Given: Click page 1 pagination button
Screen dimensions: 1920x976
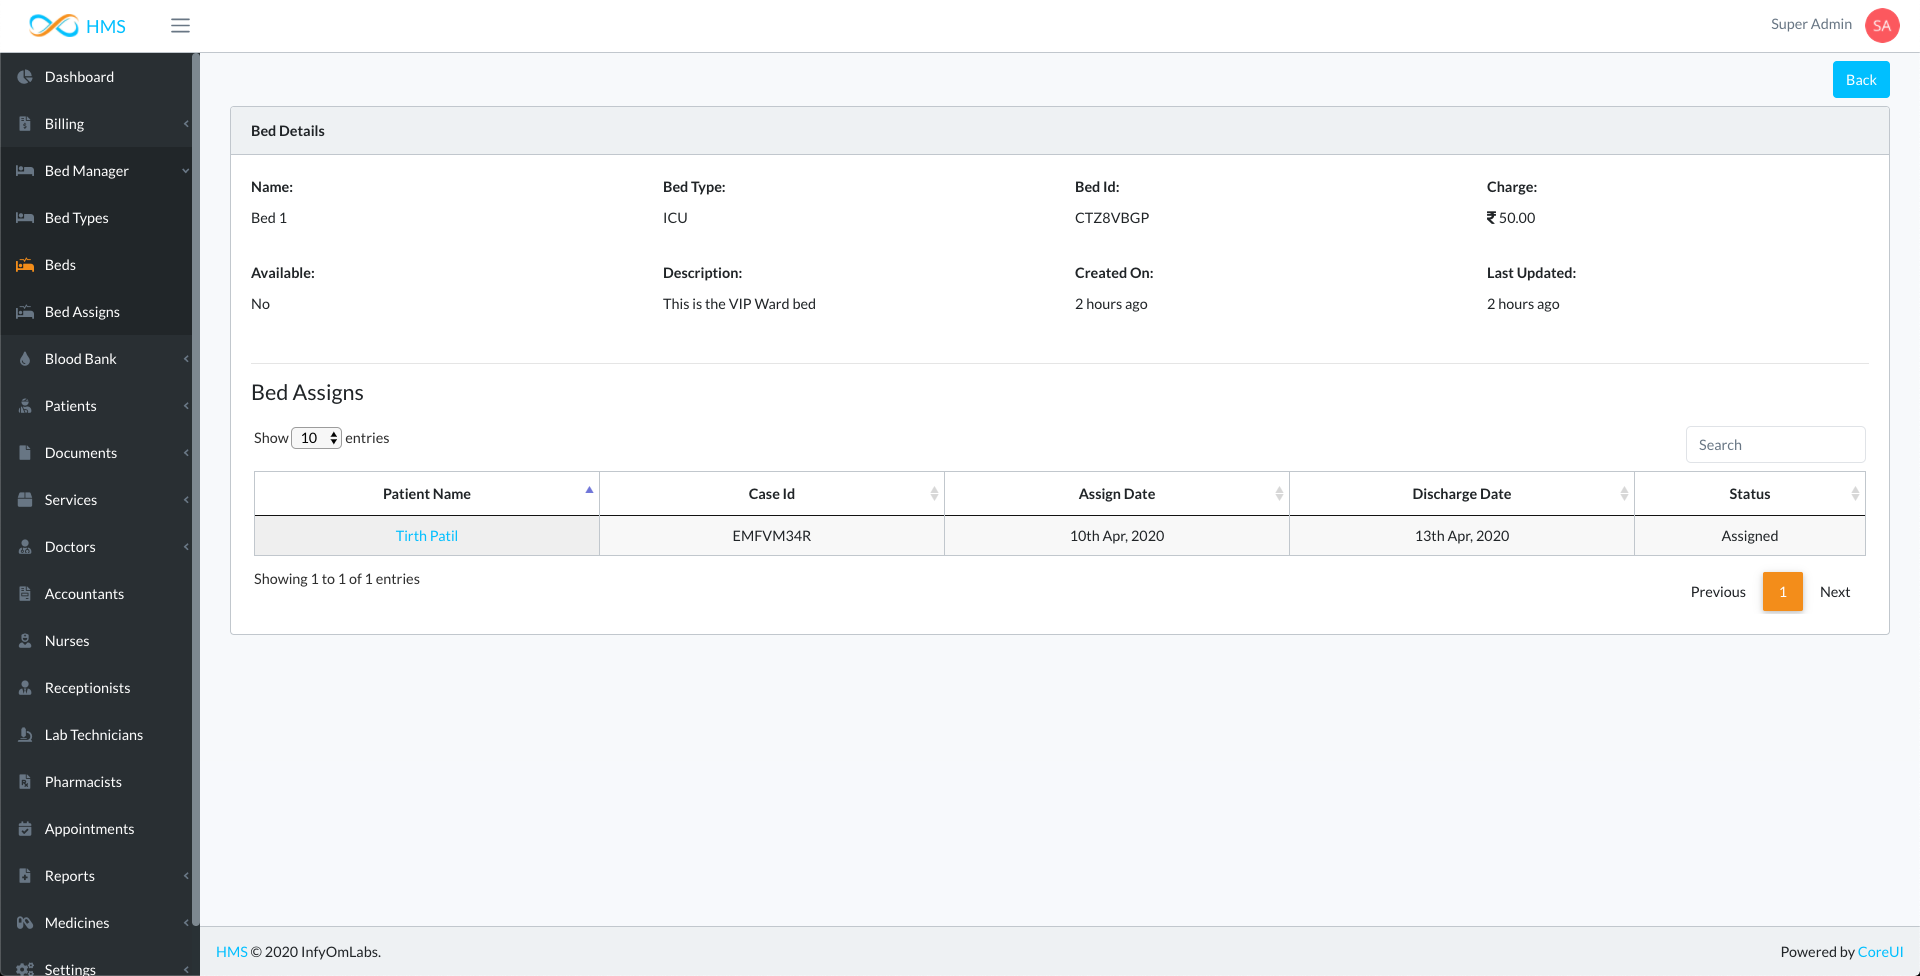Looking at the screenshot, I should pos(1782,592).
